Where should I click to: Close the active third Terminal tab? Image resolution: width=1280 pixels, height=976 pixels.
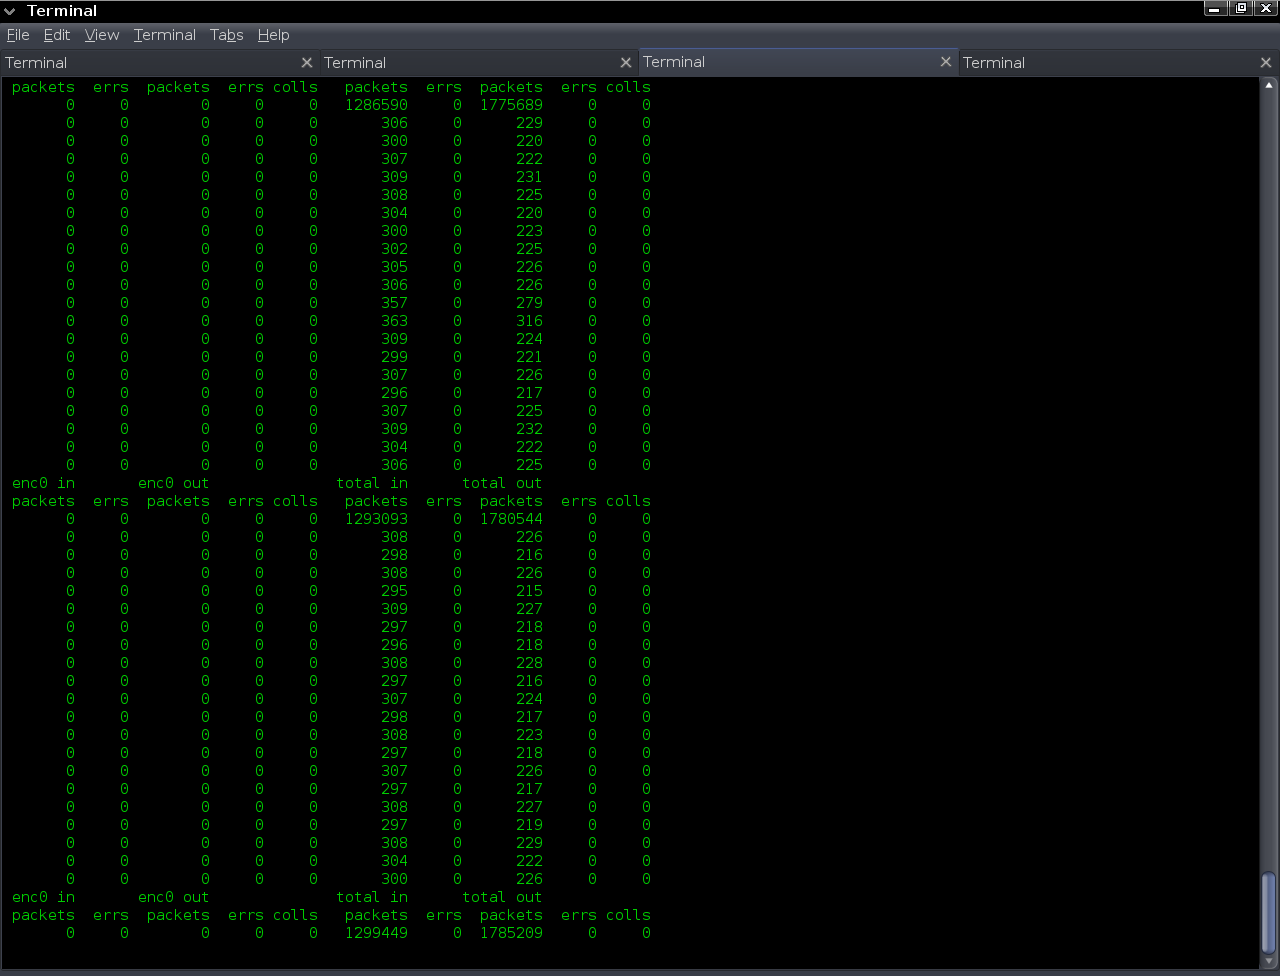[946, 62]
